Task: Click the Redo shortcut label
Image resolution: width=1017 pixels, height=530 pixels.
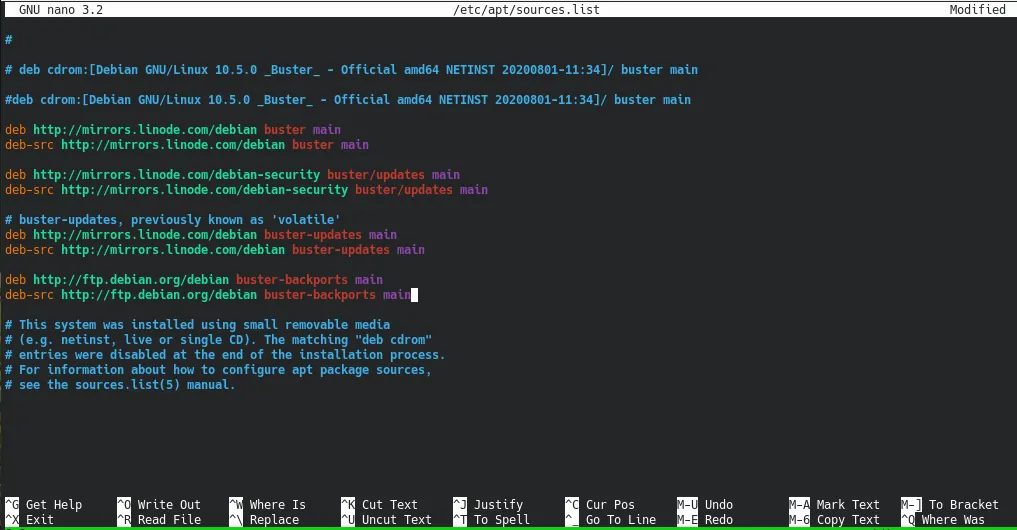Action: (719, 520)
